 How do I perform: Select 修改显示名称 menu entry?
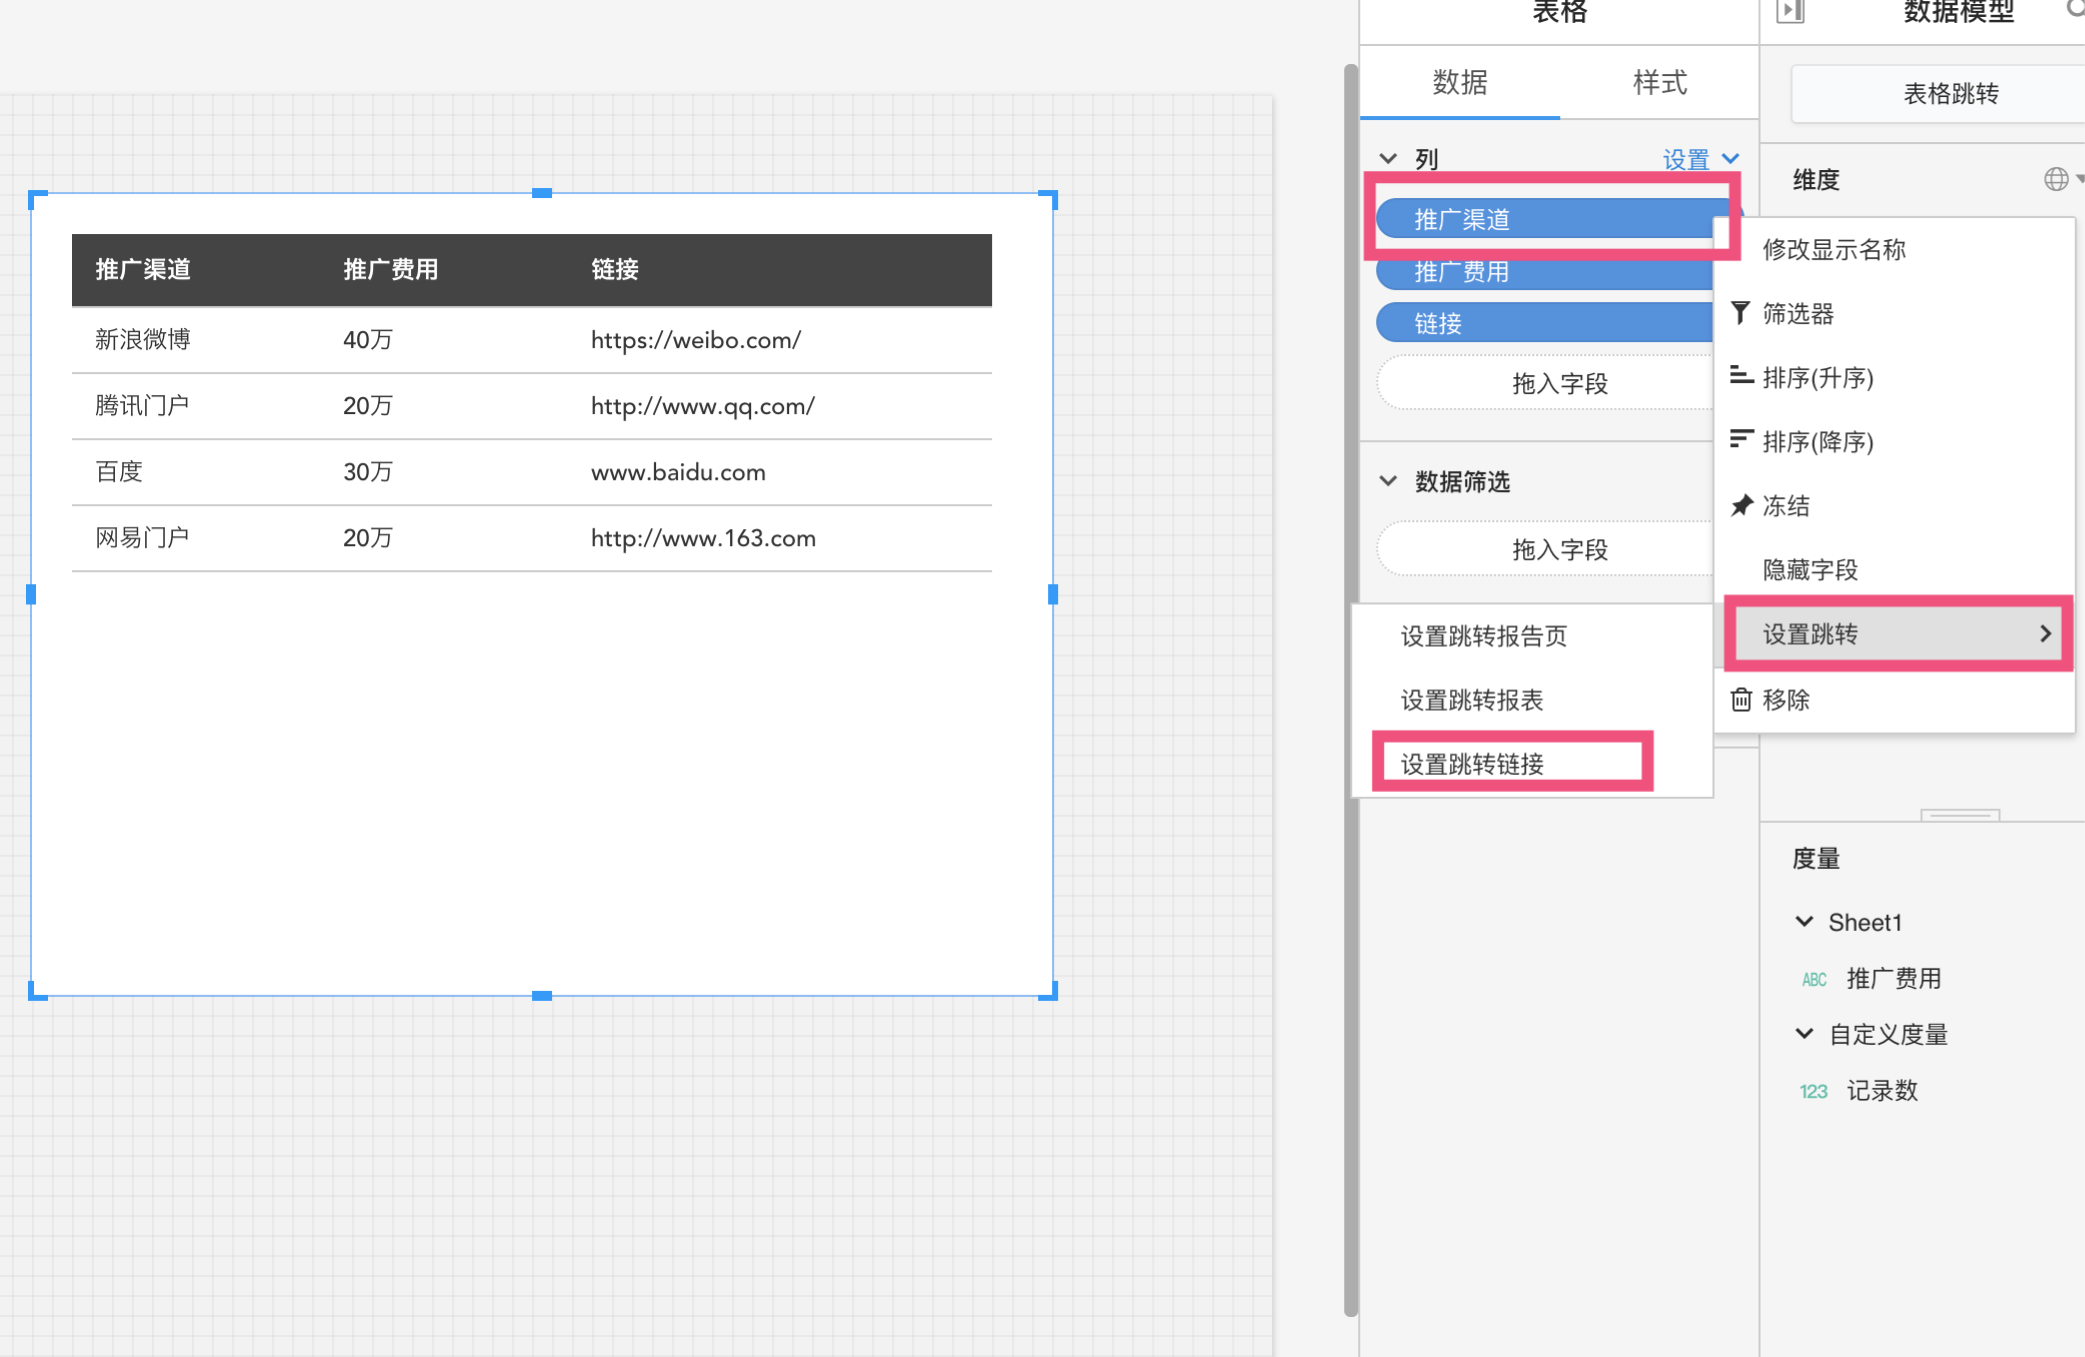[x=1834, y=249]
